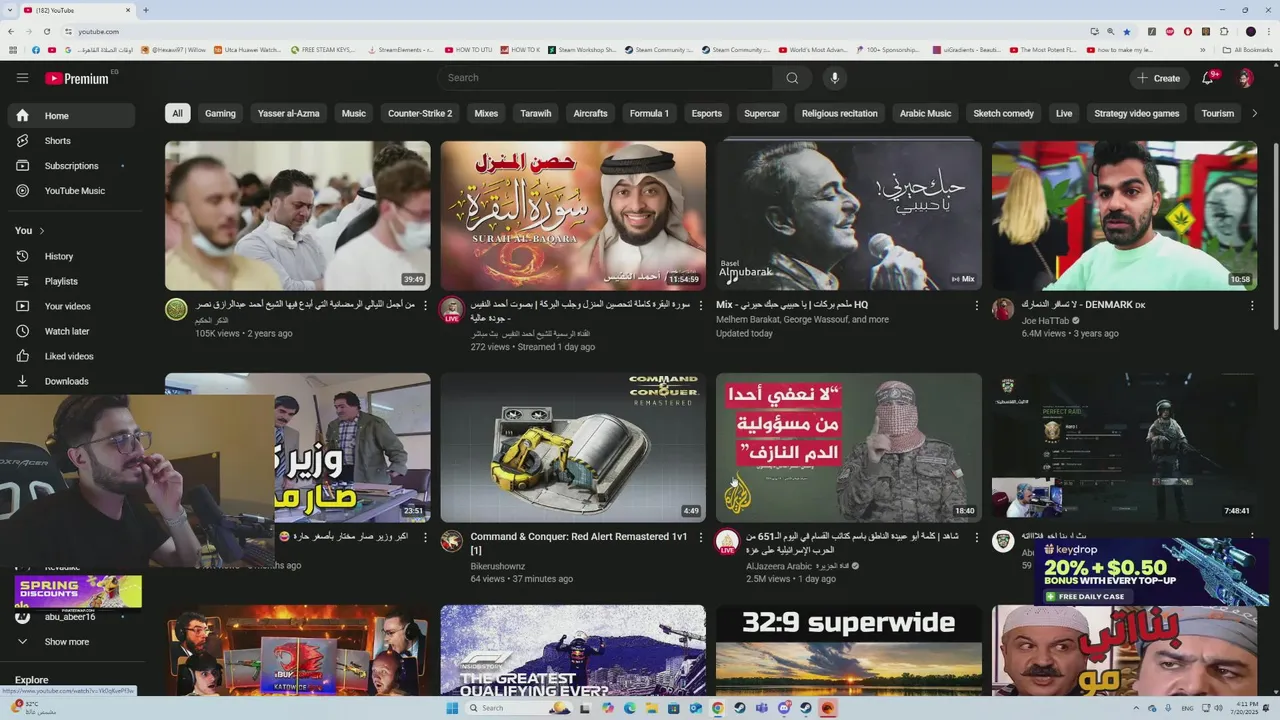1280x720 pixels.
Task: Select the Gaming filter chip
Action: pos(220,114)
